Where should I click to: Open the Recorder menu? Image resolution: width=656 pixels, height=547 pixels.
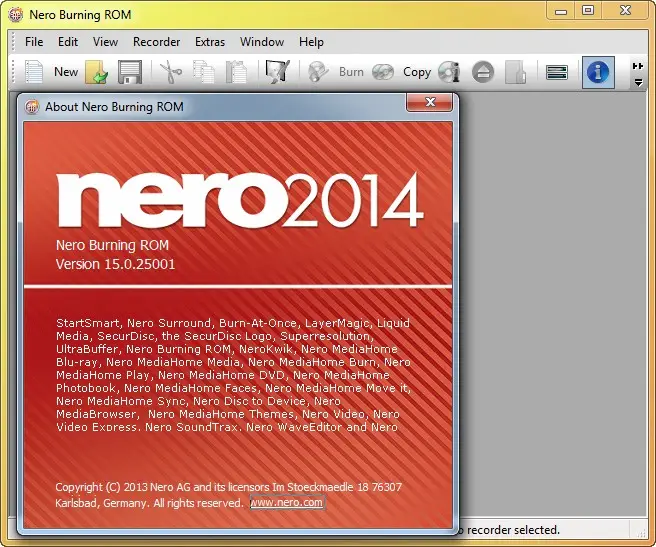tap(156, 42)
